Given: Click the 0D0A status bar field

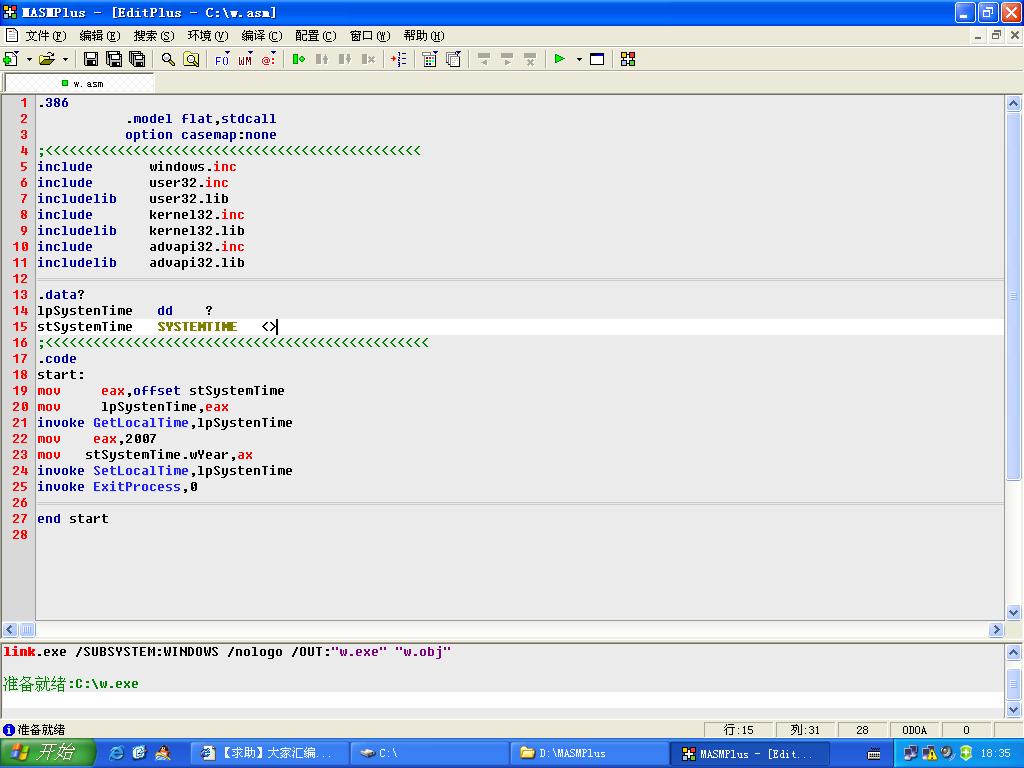Looking at the screenshot, I should [914, 729].
